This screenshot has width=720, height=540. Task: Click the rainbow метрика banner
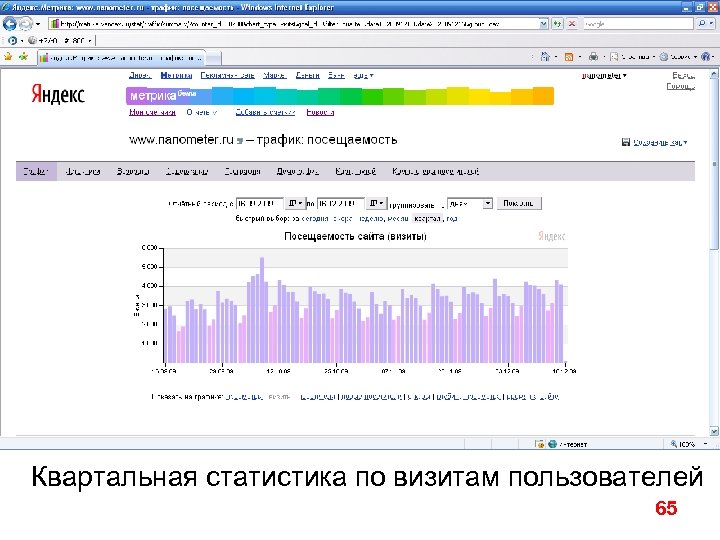[340, 96]
